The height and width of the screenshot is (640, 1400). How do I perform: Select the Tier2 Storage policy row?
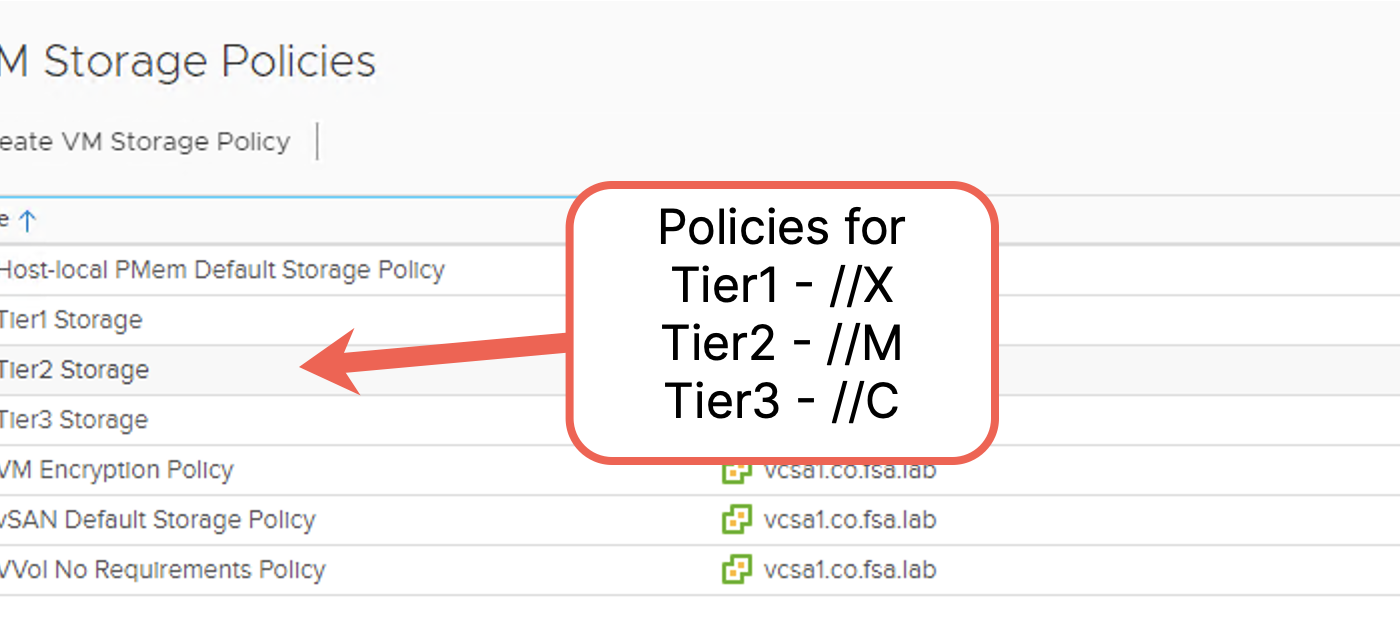74,370
